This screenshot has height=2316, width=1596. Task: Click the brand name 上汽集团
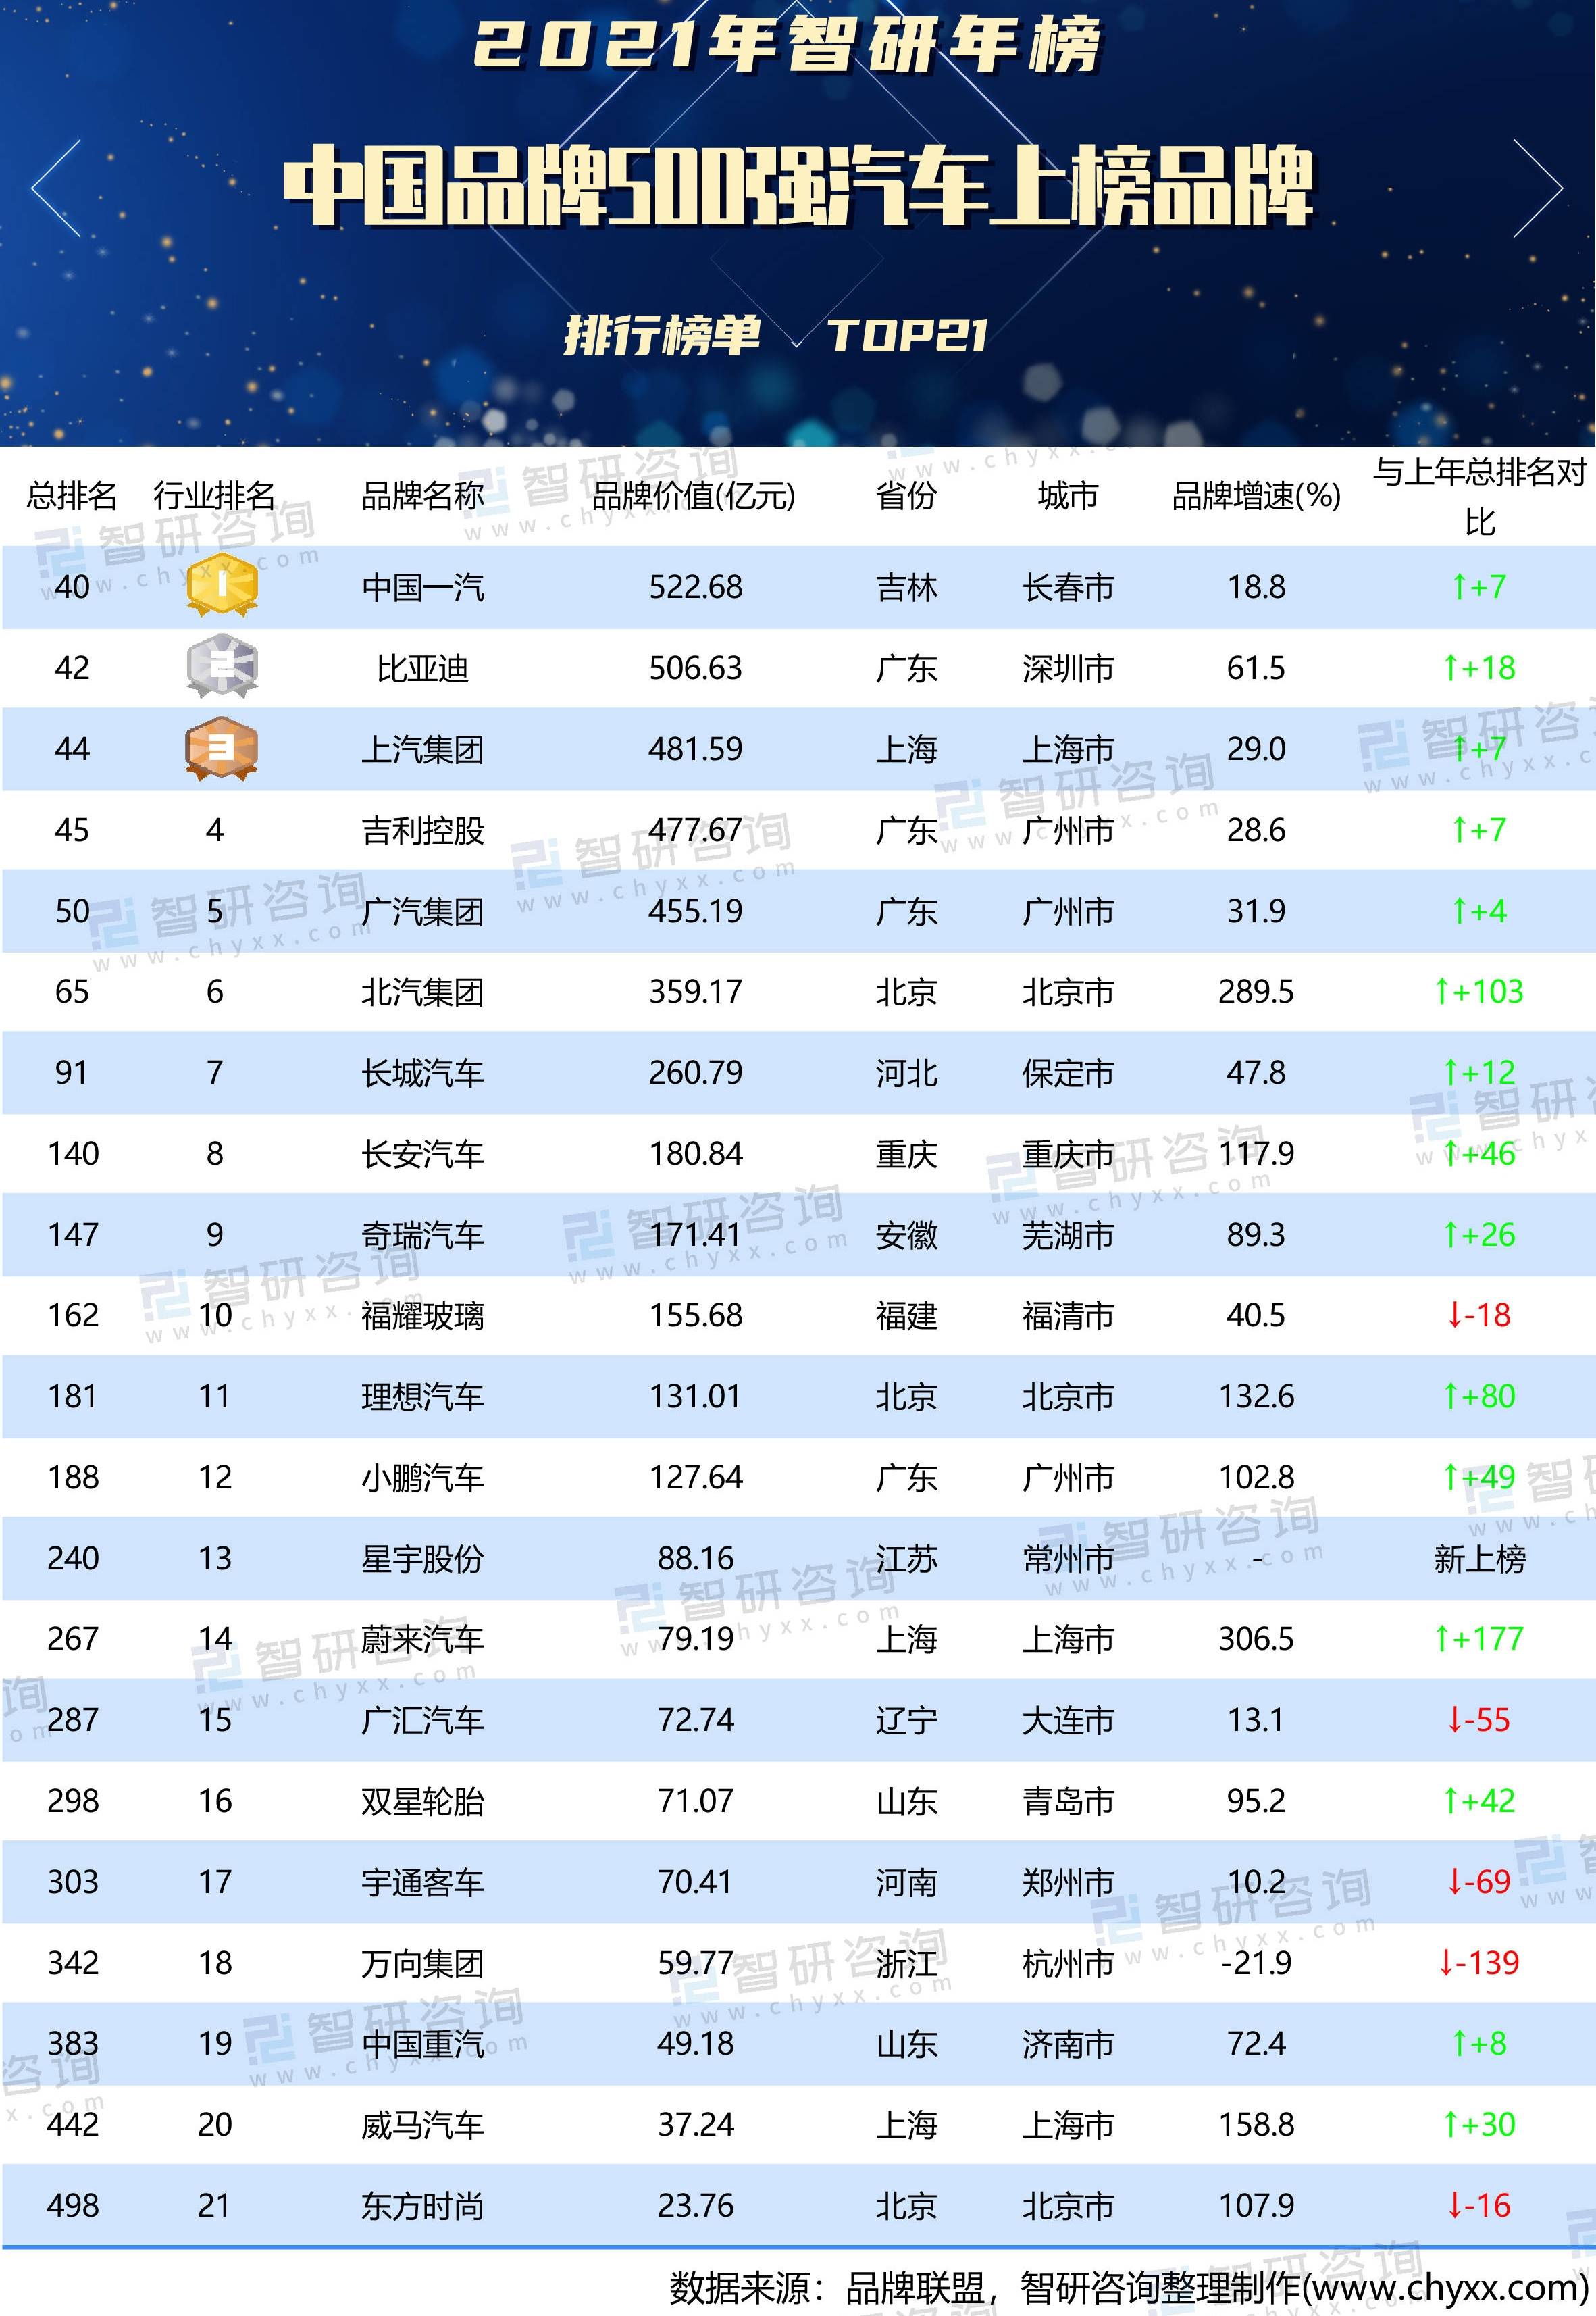pos(422,749)
